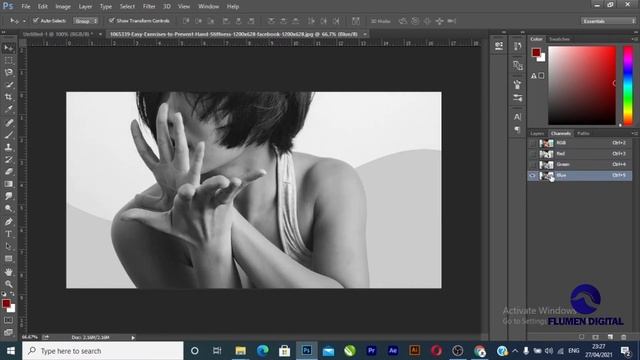Select the Spot Healing Brush tool
640x360 pixels.
pyautogui.click(x=8, y=122)
